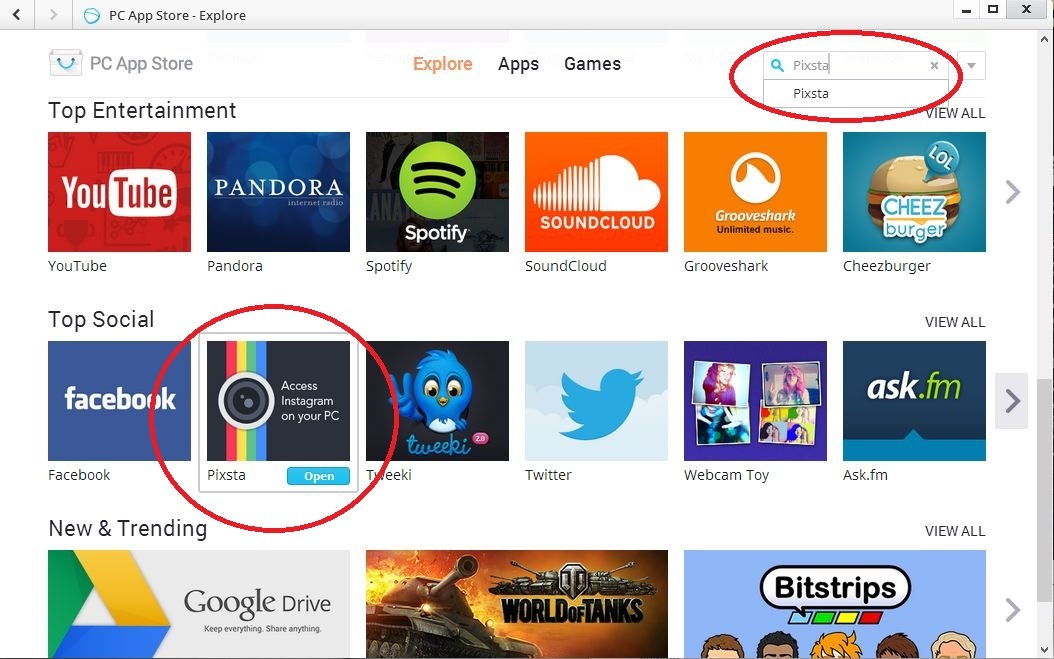Go back with the back arrow
Image resolution: width=1054 pixels, height=659 pixels.
(17, 14)
